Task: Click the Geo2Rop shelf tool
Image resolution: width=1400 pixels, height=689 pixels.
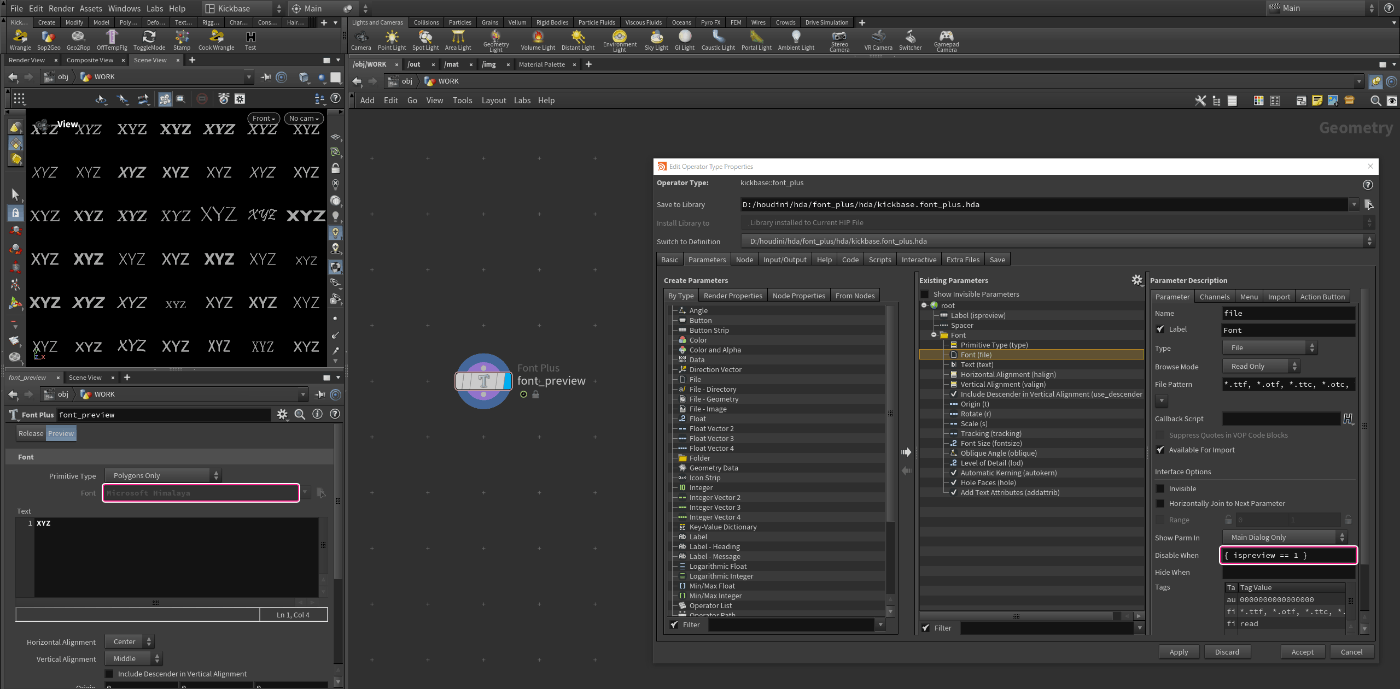Action: 78,40
